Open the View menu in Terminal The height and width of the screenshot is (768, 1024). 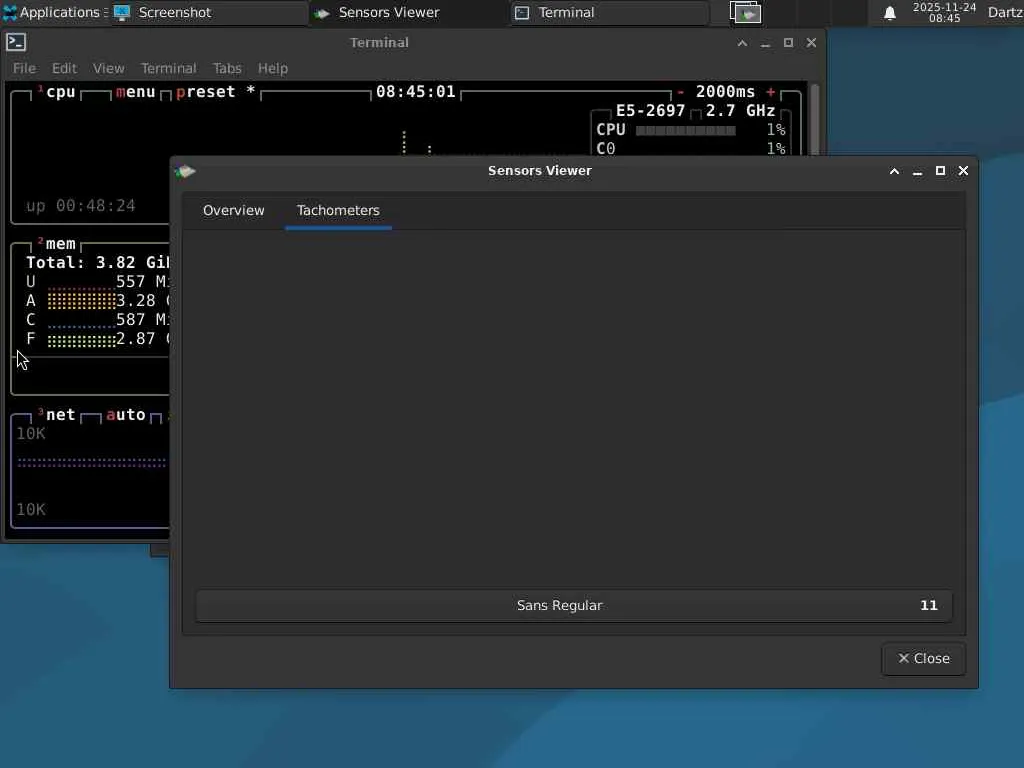click(x=108, y=68)
